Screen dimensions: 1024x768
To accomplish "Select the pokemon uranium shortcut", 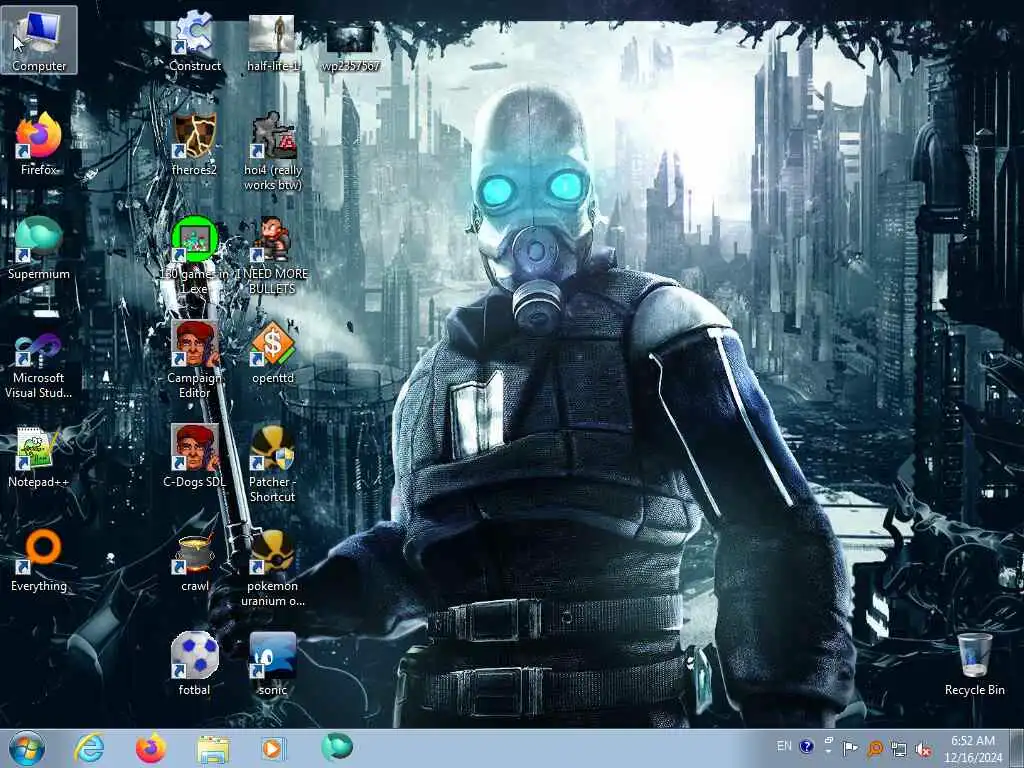I will tap(272, 568).
